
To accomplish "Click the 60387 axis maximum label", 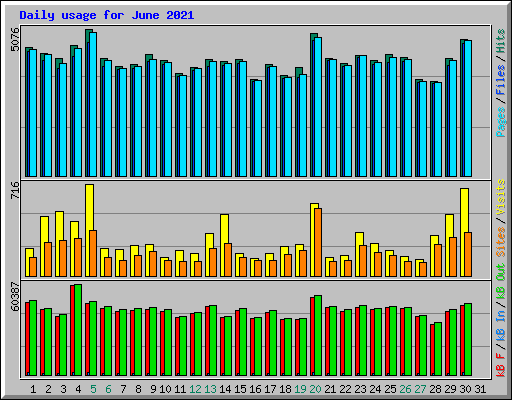I will click(x=15, y=296).
